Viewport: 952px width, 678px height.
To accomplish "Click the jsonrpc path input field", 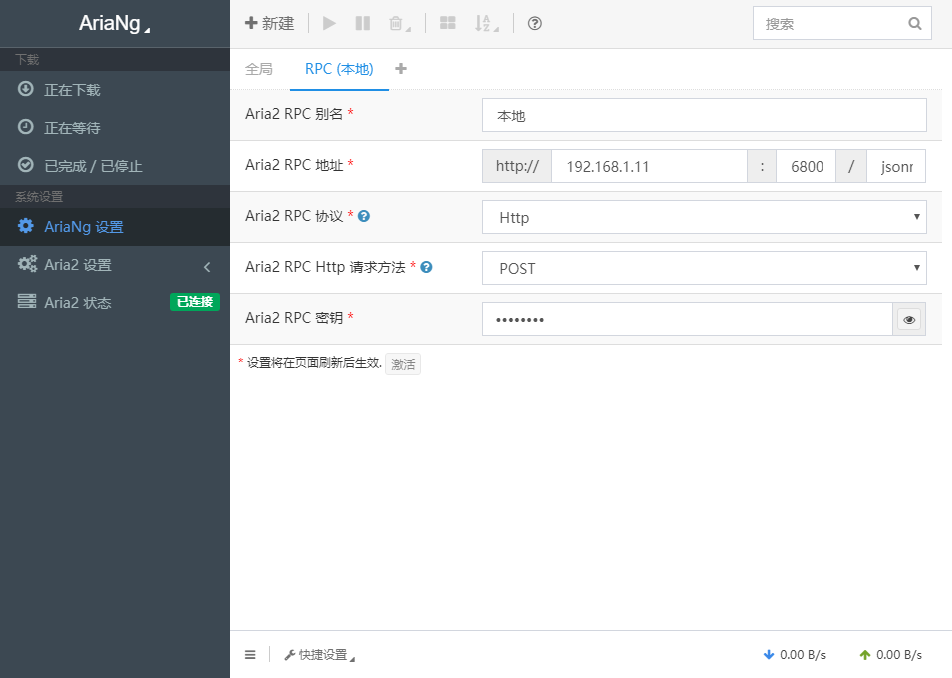I will click(x=896, y=166).
